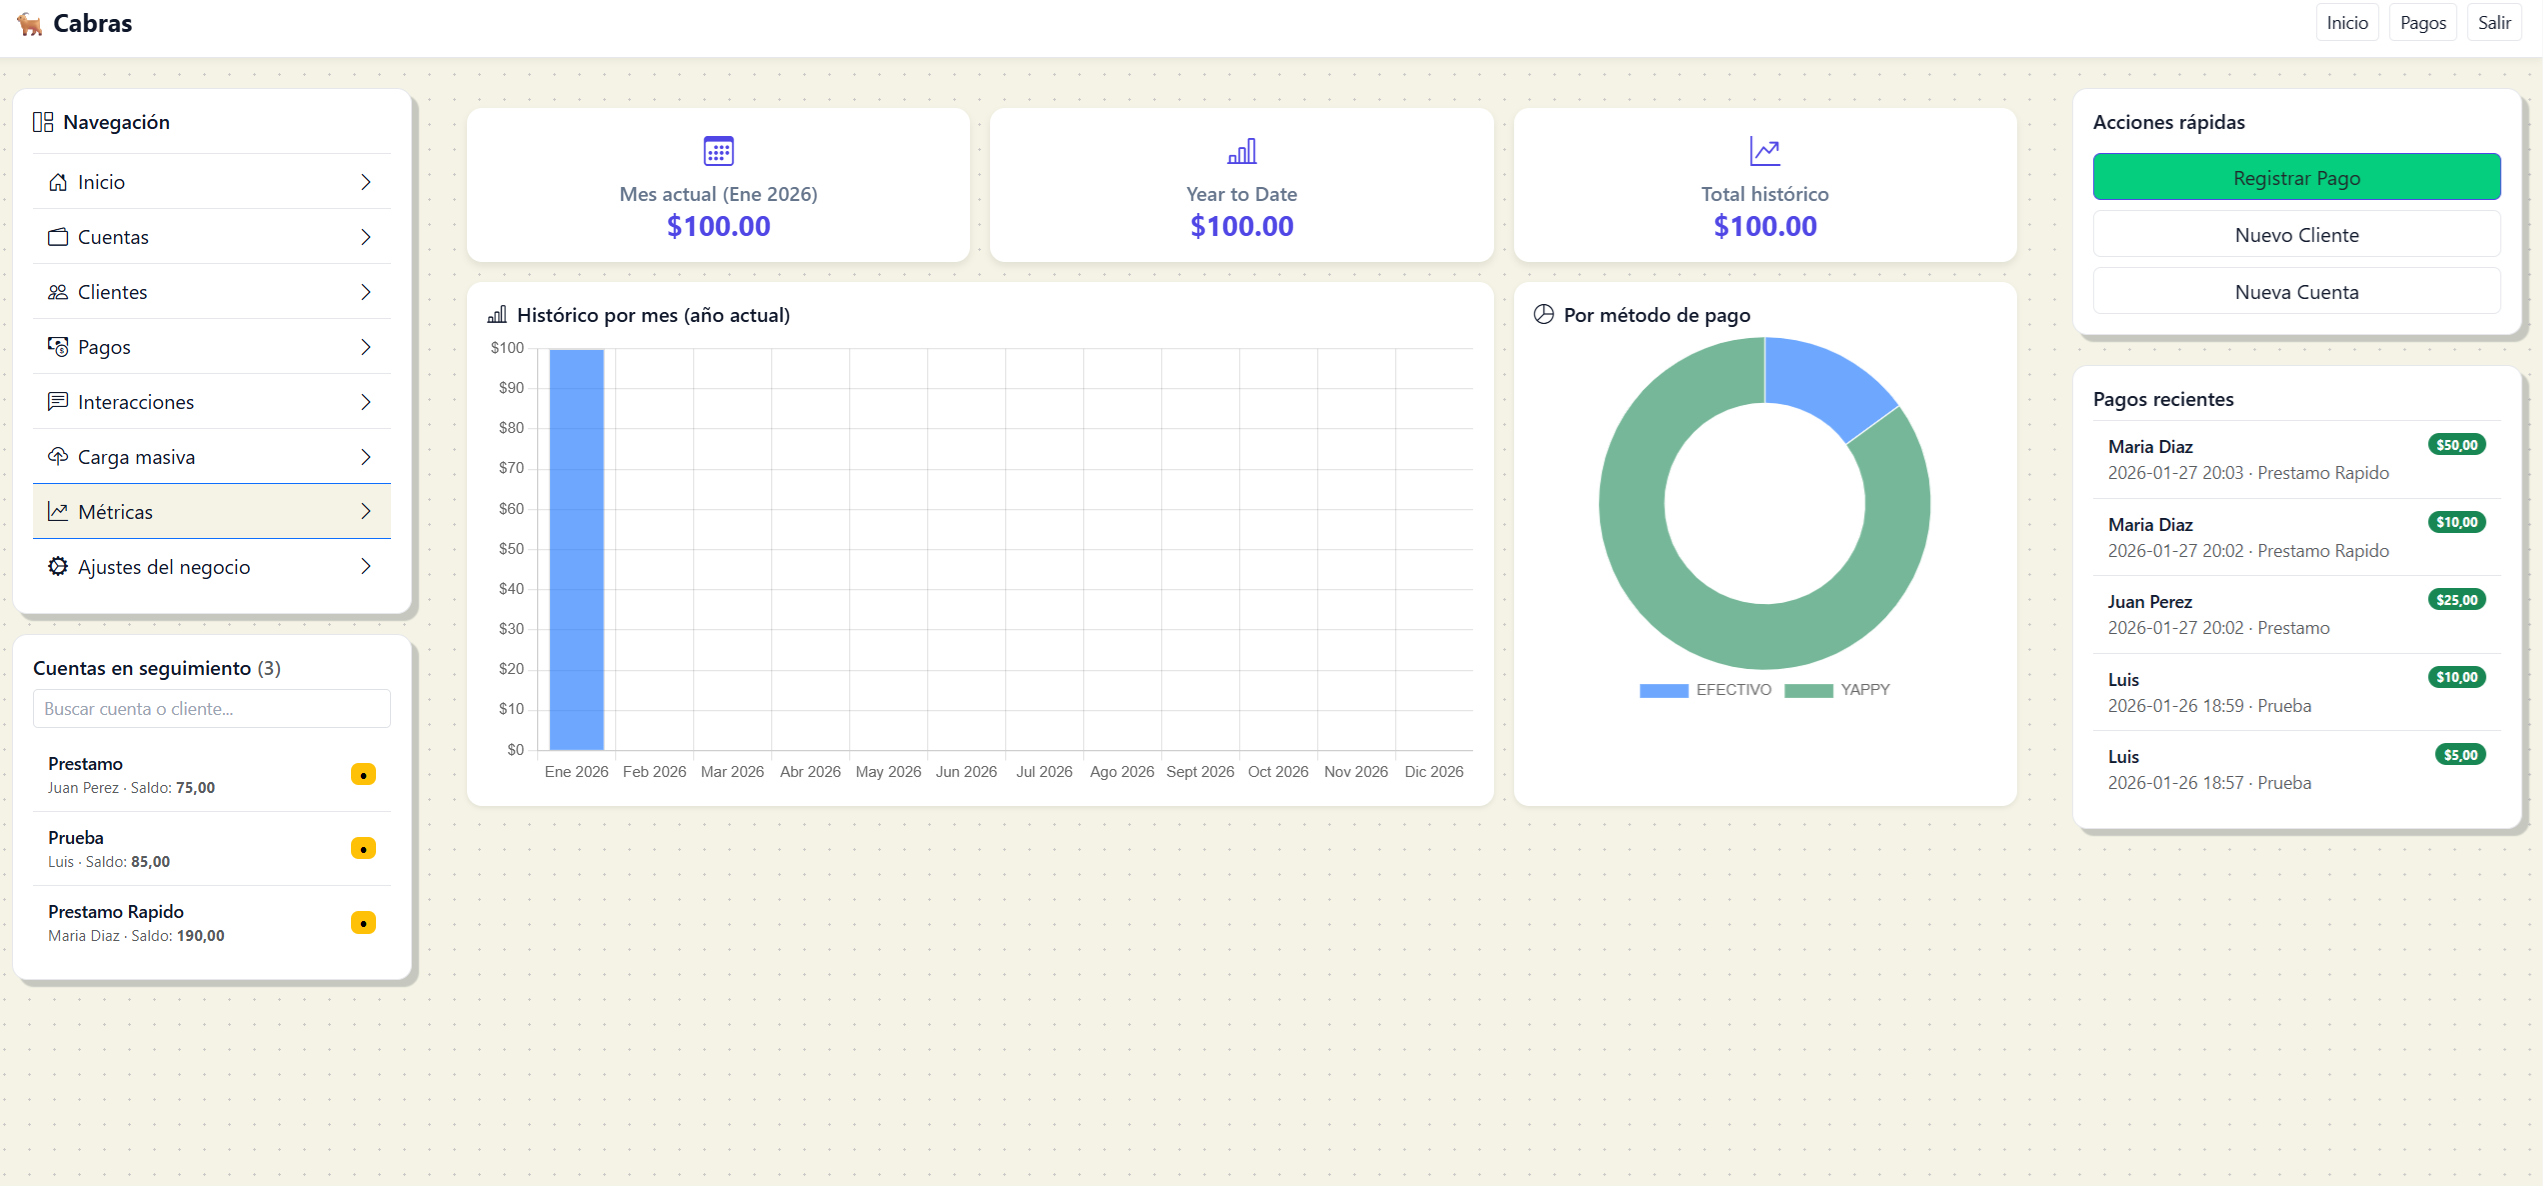
Task: Click the calendar icon on Mes actual card
Action: coord(718,151)
